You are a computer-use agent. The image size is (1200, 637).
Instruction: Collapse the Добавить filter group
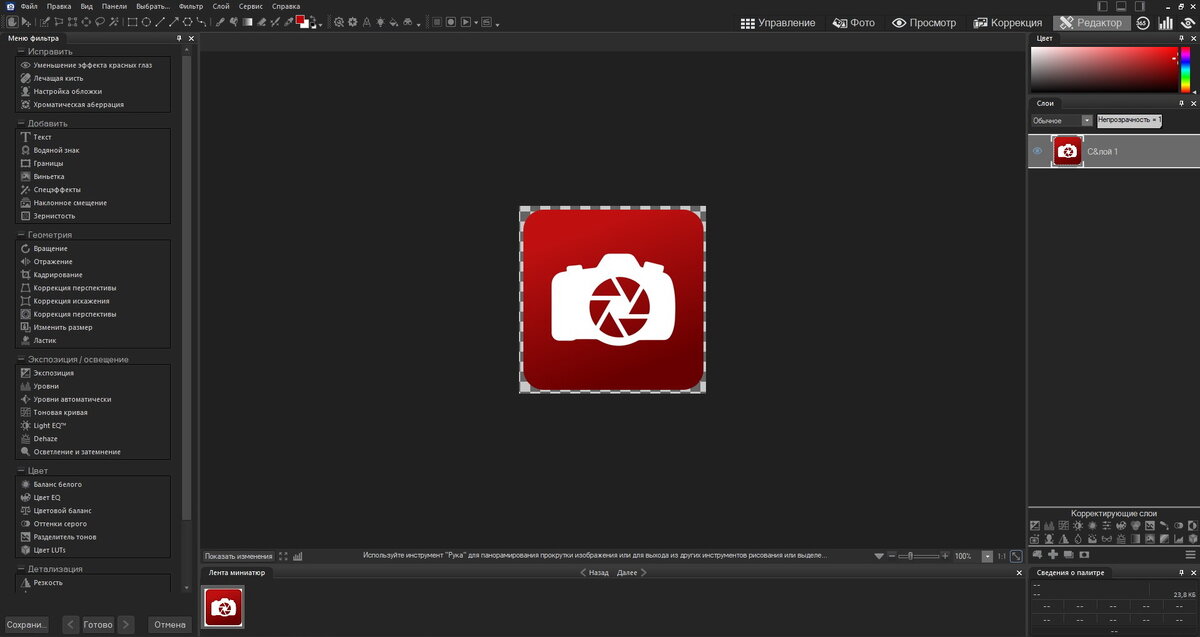point(21,123)
